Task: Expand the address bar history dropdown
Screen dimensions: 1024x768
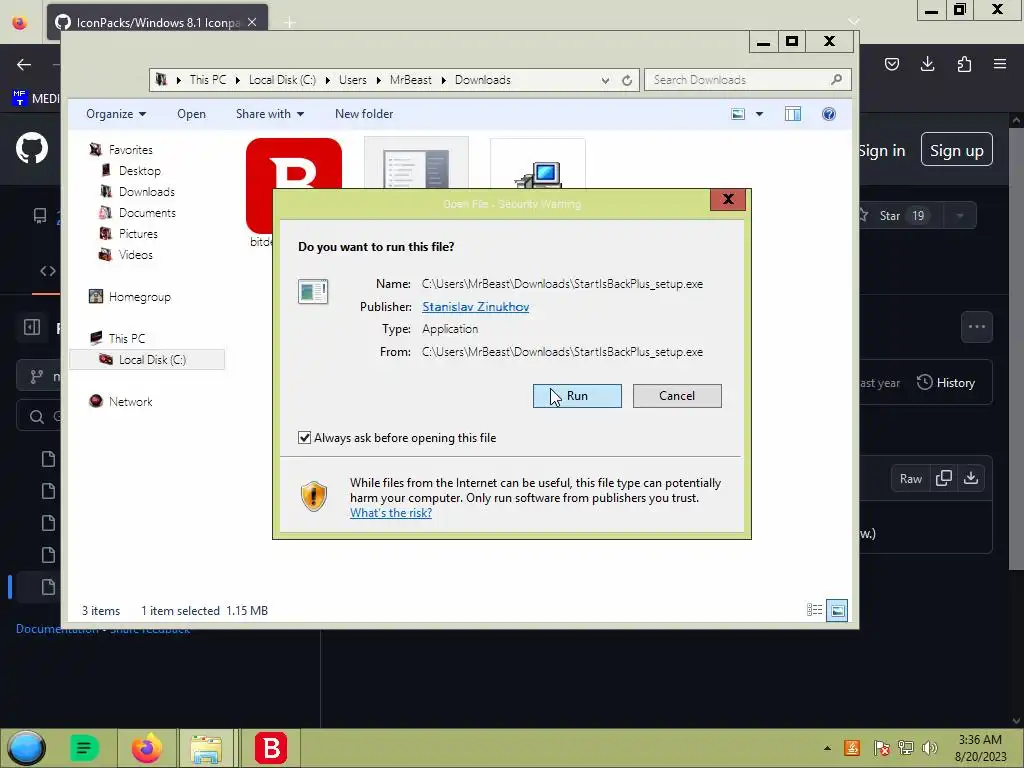Action: 605,80
